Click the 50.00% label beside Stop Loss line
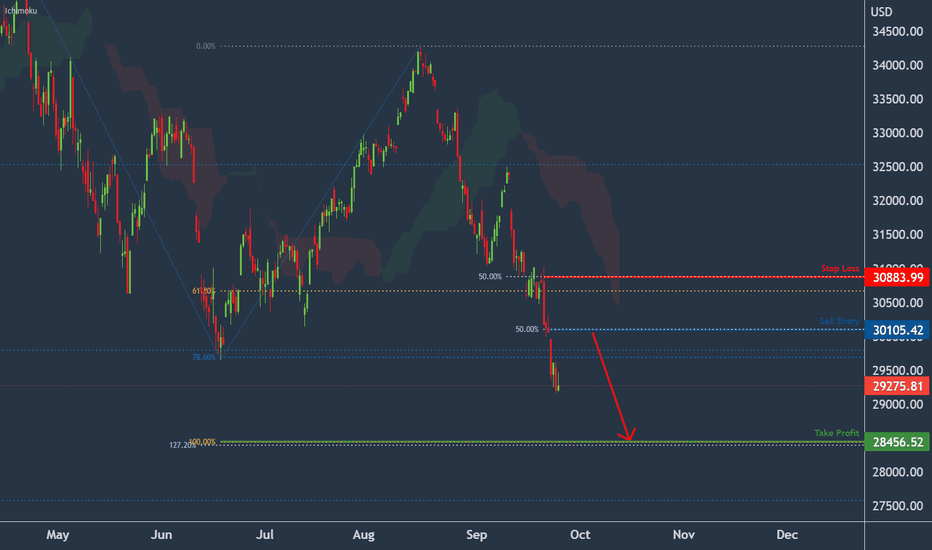This screenshot has width=932, height=550. coord(490,276)
